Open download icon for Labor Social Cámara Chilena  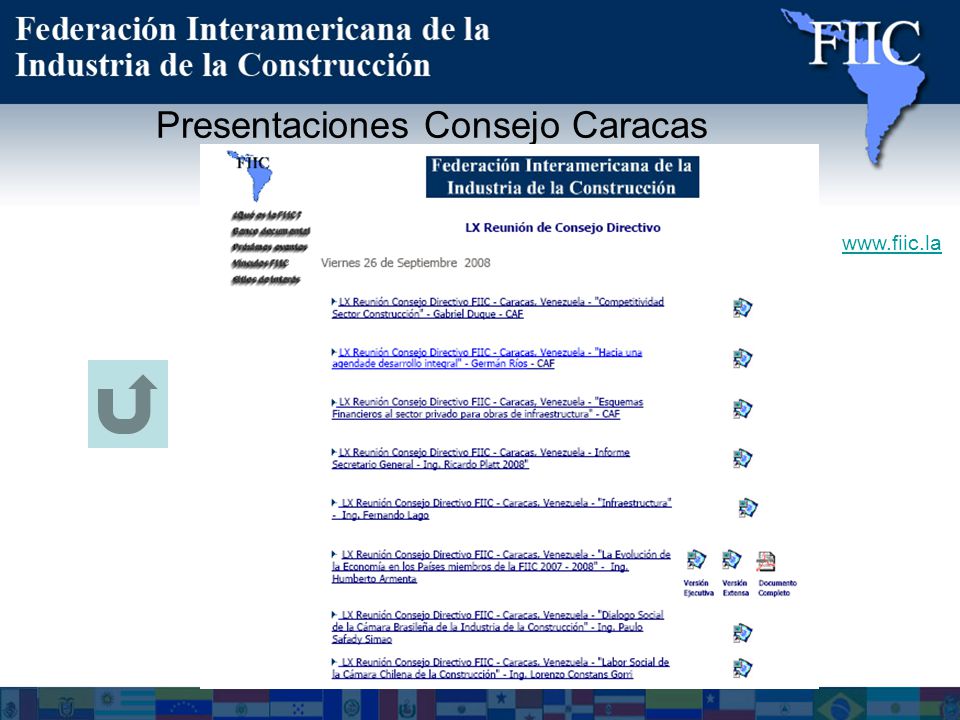point(742,668)
